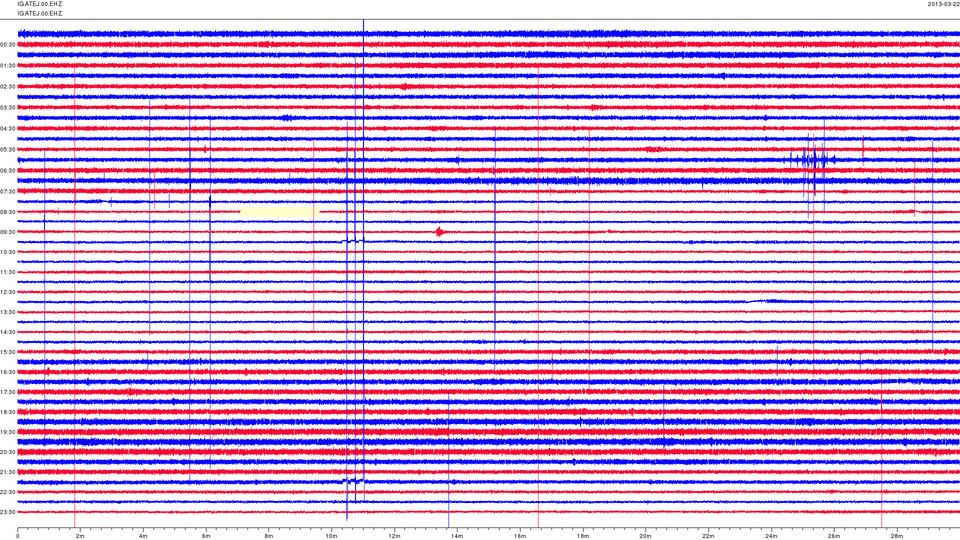This screenshot has width=960, height=540.
Task: Select the 16m axis tick label
Action: (520, 536)
